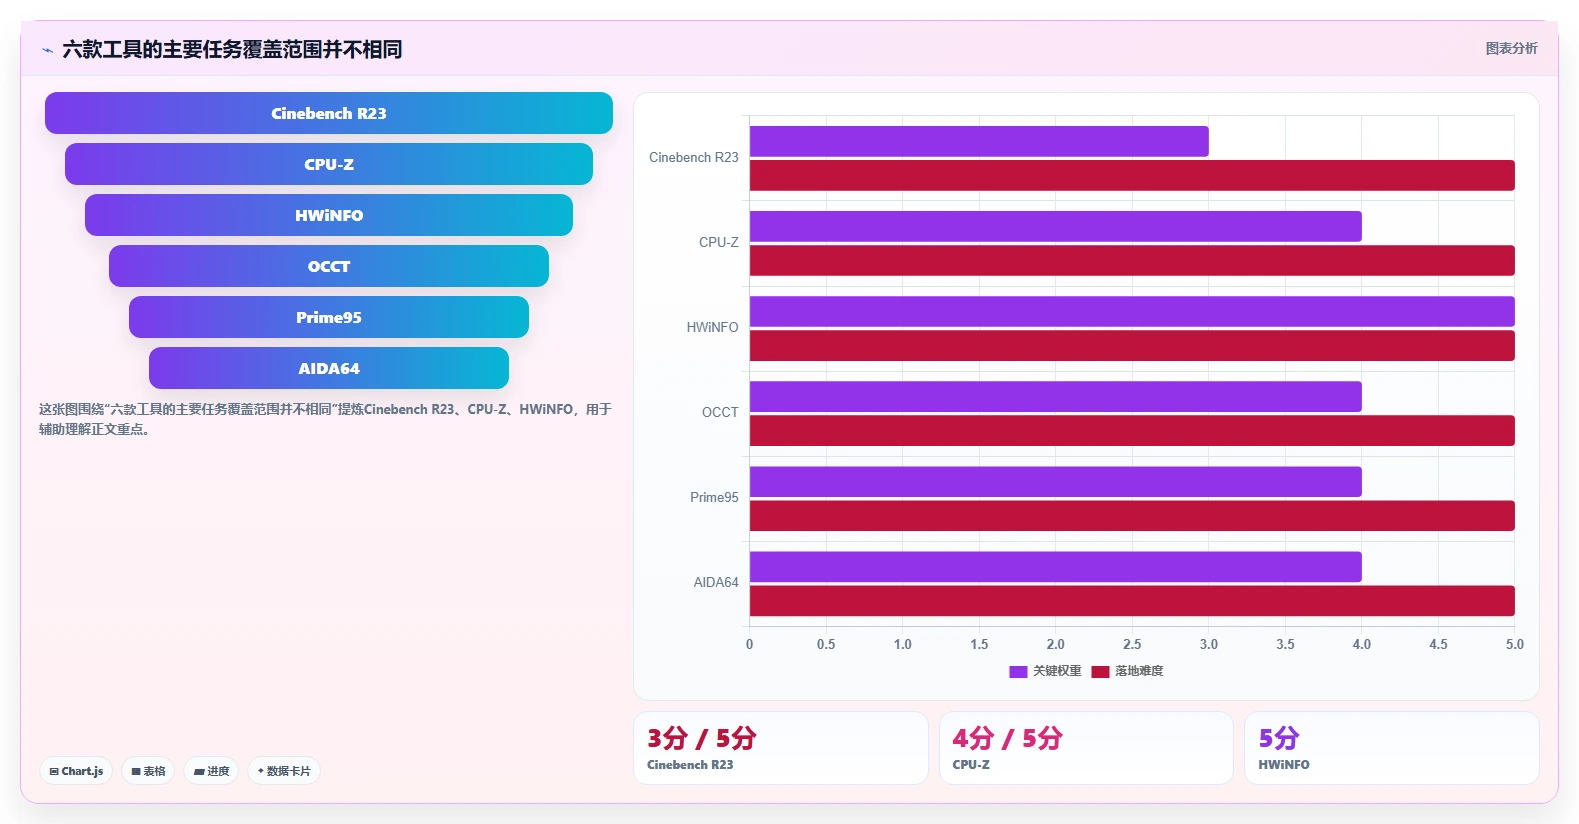
Task: Click the purple 关键权重 bar for AIDA64
Action: (1056, 566)
